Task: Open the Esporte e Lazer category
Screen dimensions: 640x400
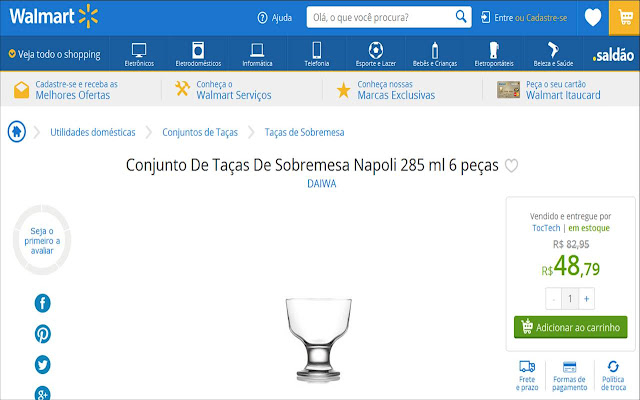Action: [x=376, y=54]
